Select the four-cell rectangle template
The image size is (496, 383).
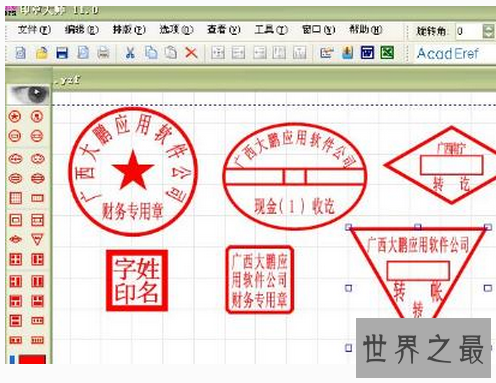tap(37, 340)
